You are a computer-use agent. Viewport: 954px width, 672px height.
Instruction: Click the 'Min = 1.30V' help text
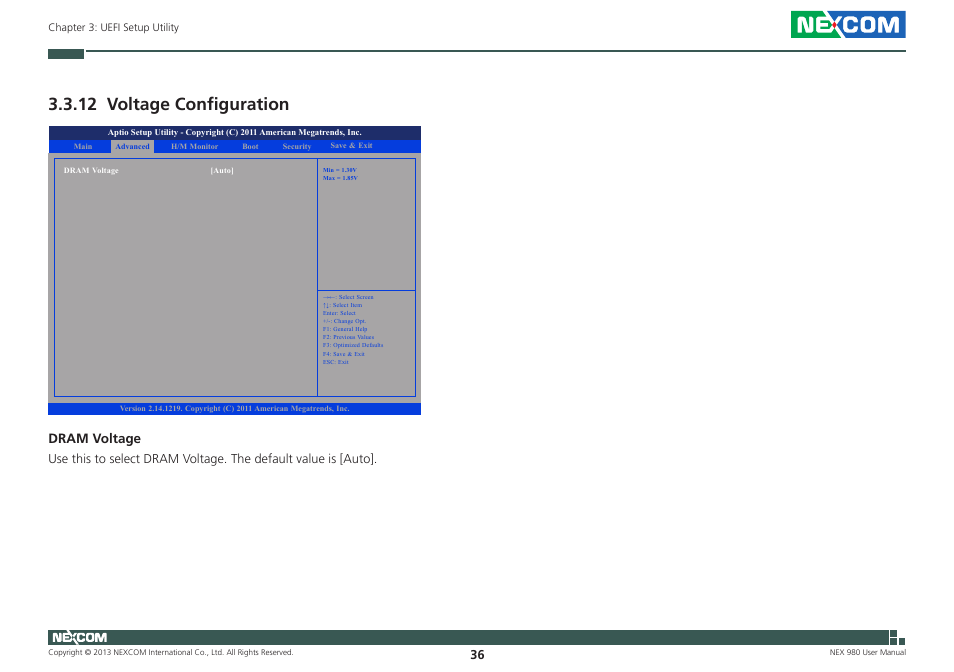point(339,170)
